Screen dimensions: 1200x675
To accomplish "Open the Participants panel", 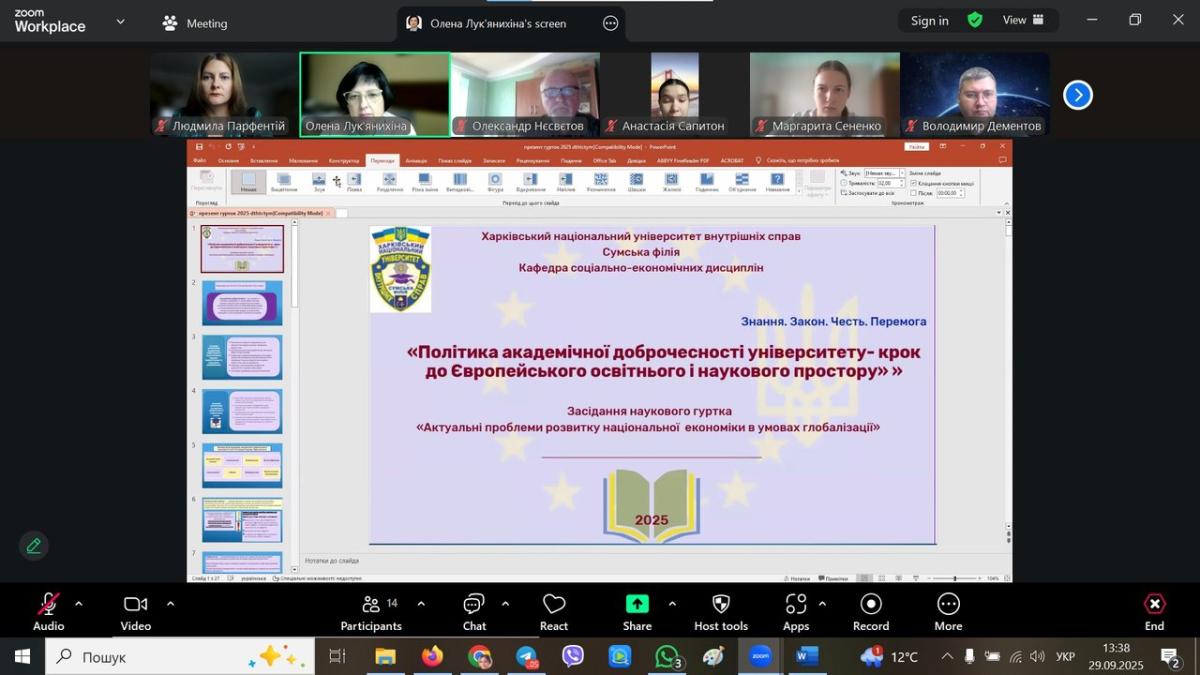I will (x=371, y=605).
